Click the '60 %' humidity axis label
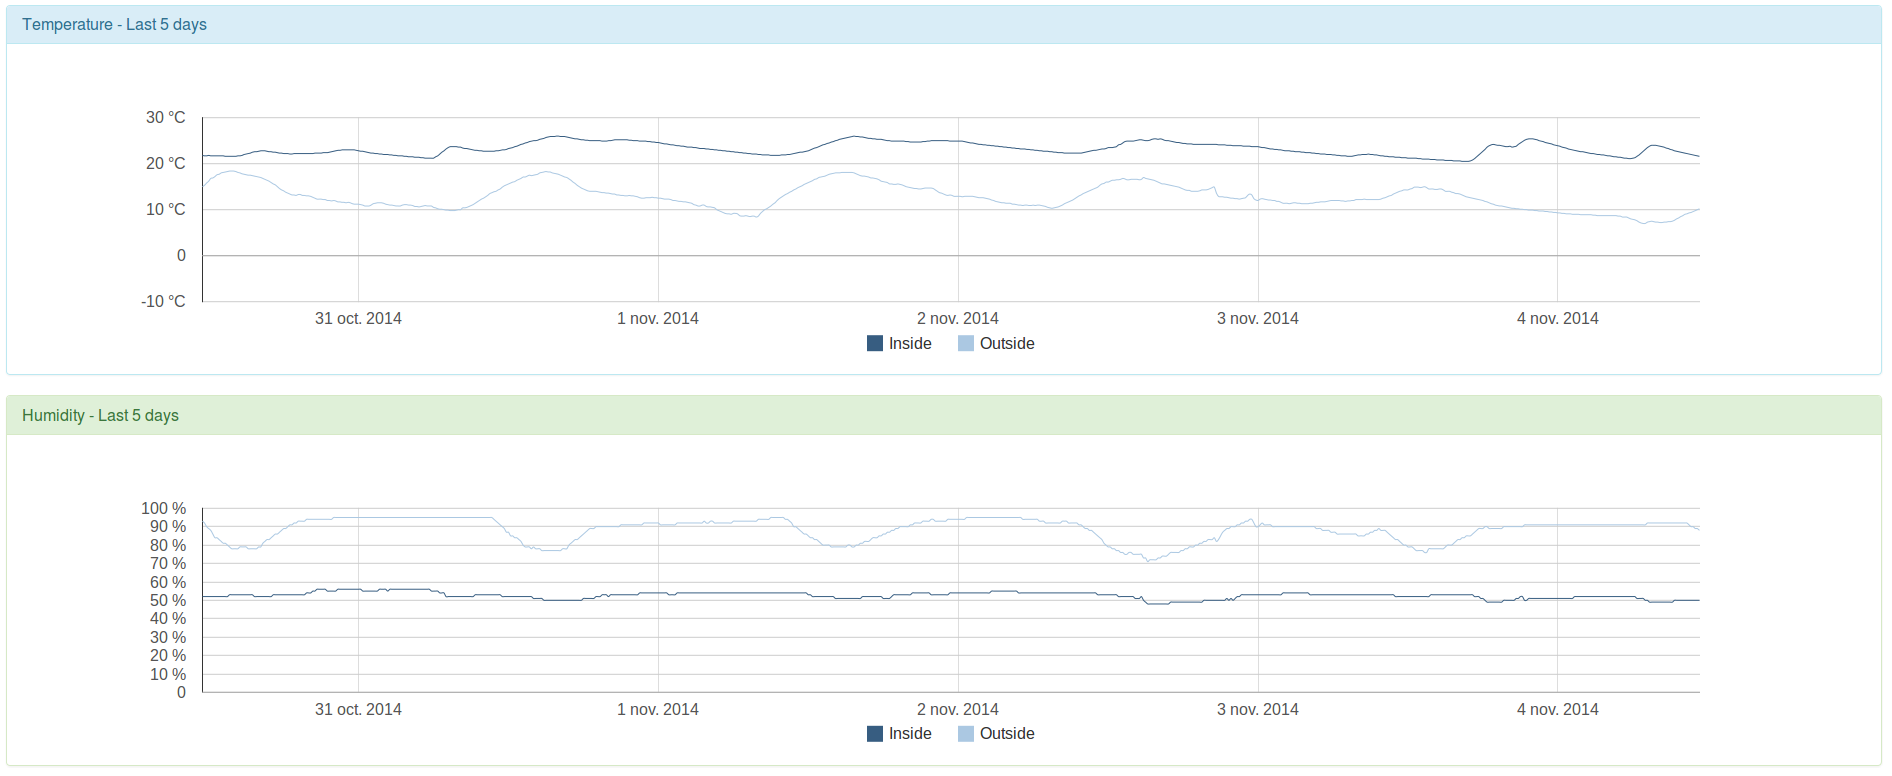 (x=168, y=582)
